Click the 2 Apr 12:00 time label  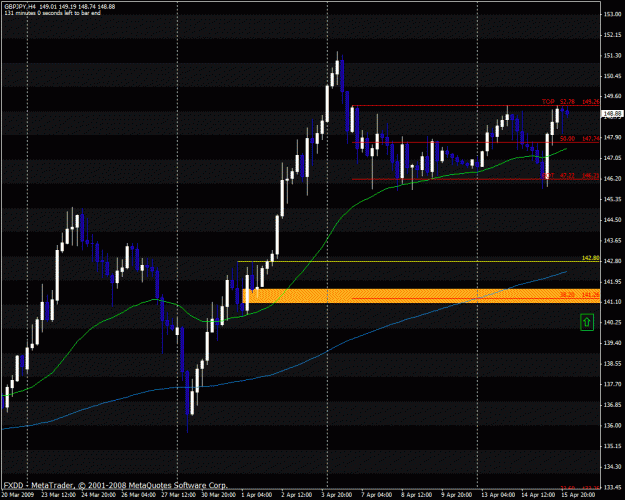tap(297, 495)
